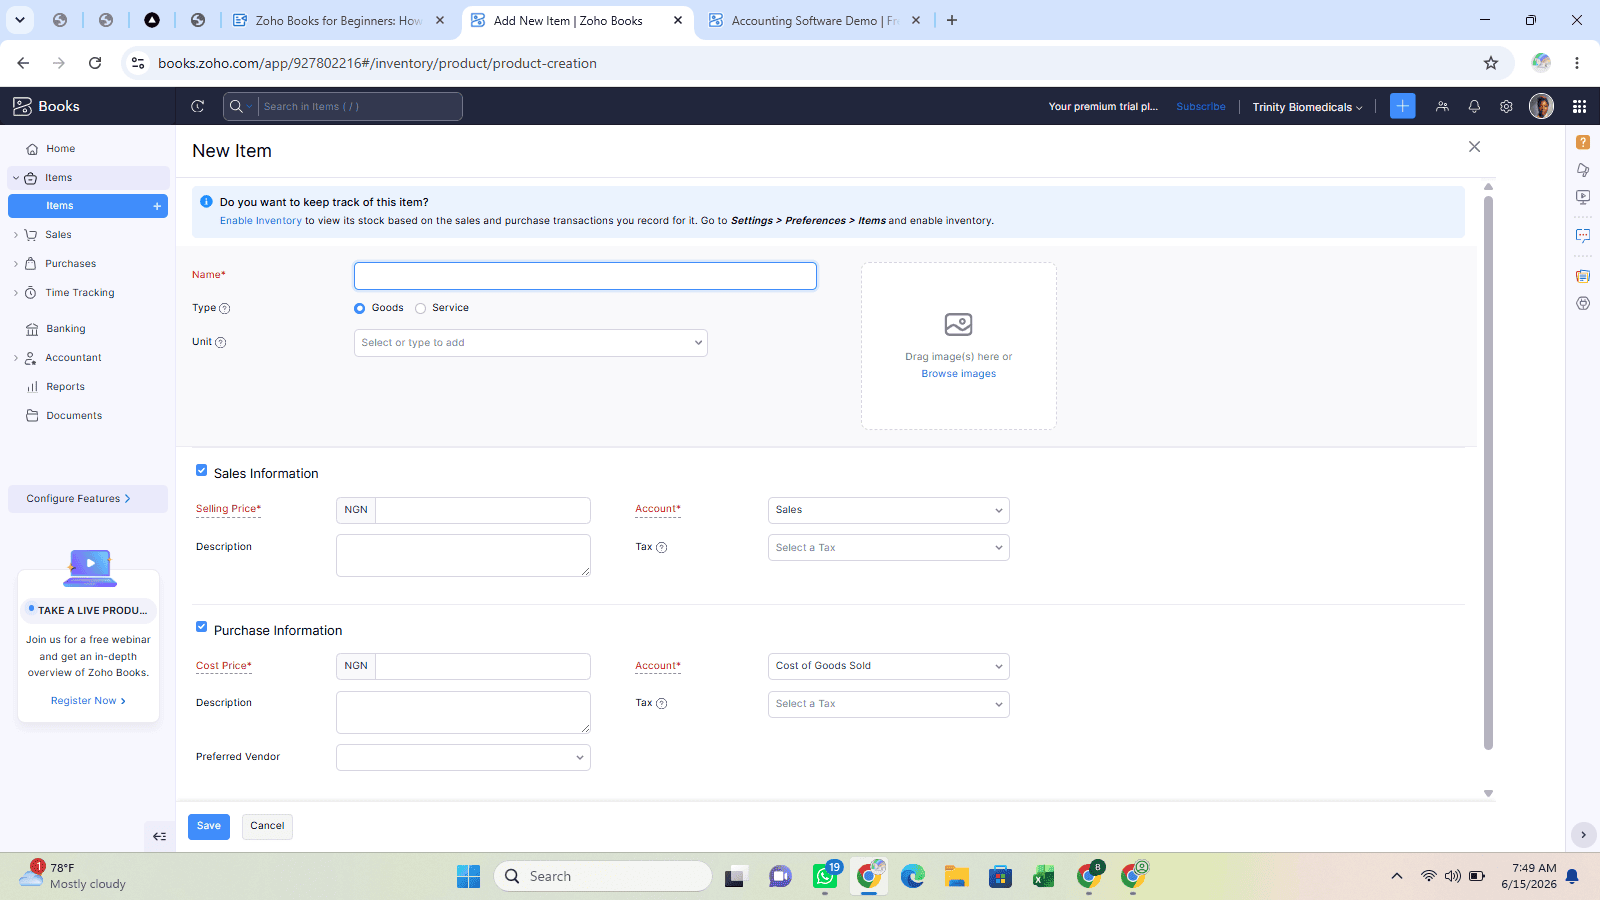Switch to Accounting Software Demo tab
The image size is (1600, 900).
point(815,20)
